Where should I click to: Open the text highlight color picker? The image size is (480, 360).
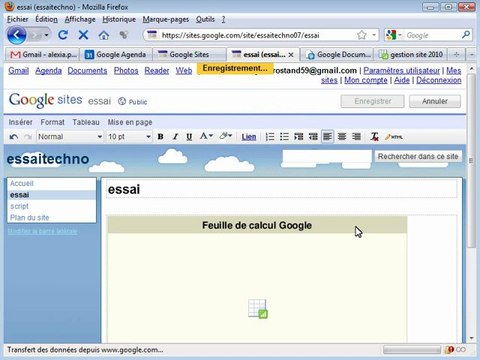pos(226,137)
